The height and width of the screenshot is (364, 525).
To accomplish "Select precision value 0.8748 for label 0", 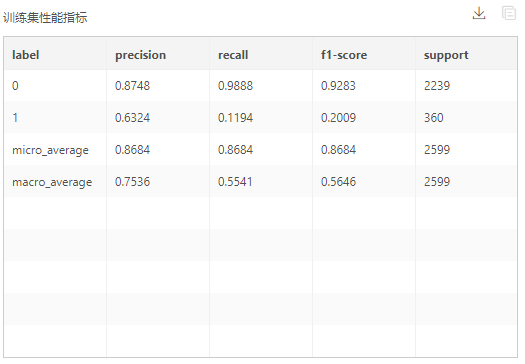I will pyautogui.click(x=133, y=86).
